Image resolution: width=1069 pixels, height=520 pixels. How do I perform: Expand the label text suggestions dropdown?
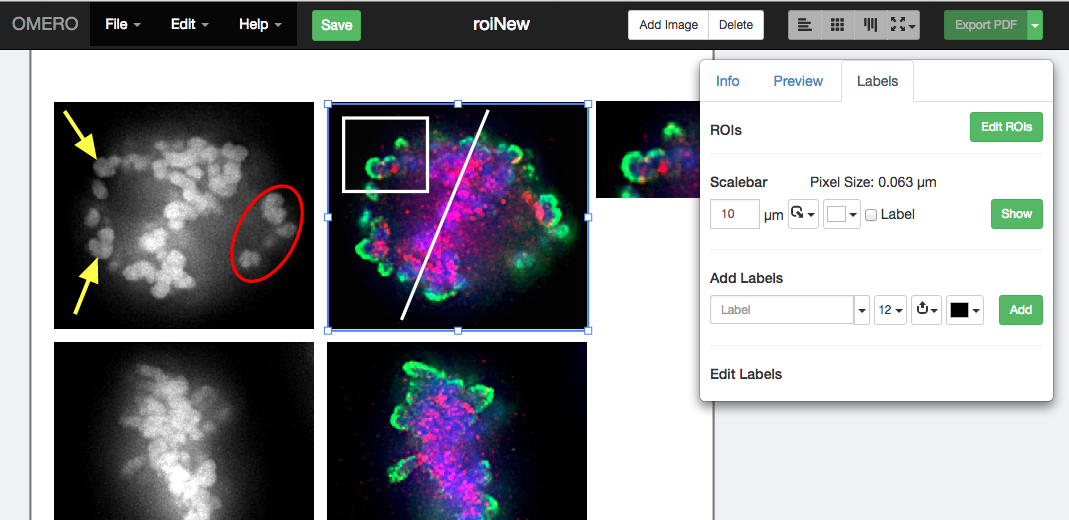(x=862, y=310)
